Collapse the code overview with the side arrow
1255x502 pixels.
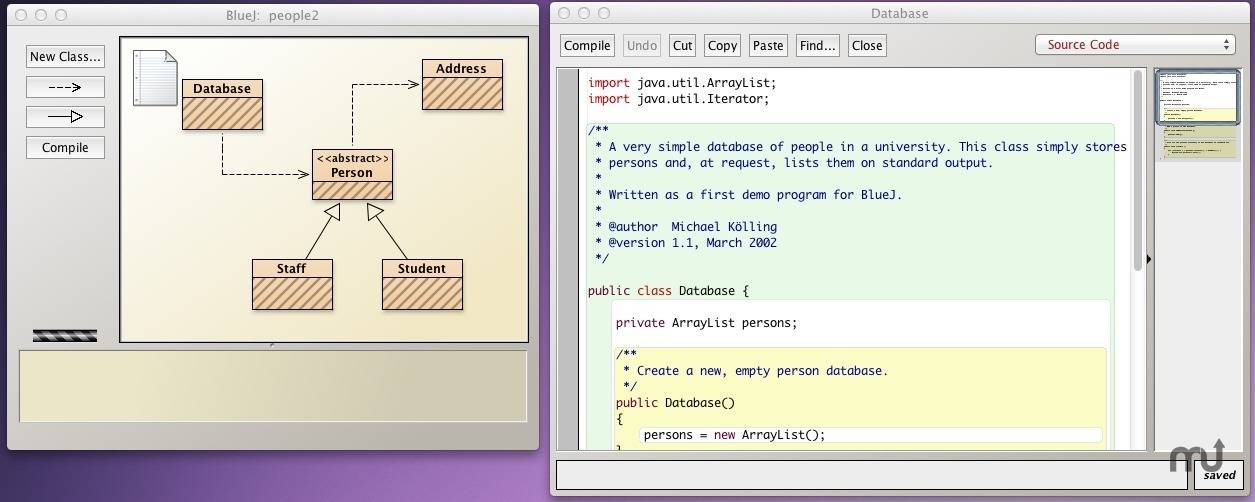pyautogui.click(x=1148, y=259)
